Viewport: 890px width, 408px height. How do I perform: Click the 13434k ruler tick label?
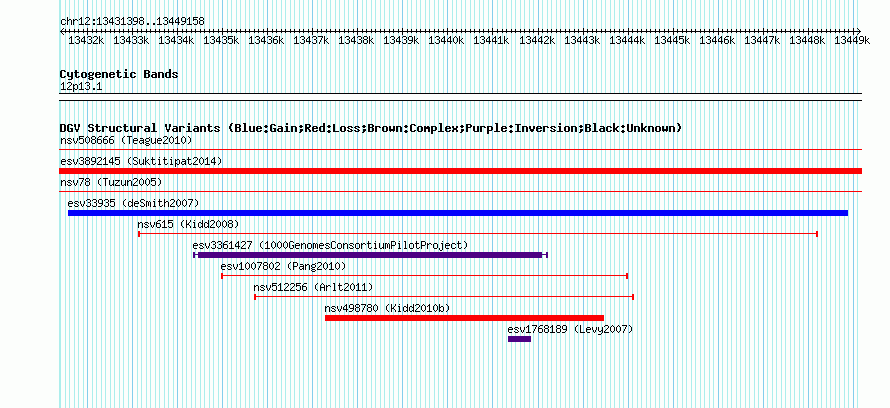pyautogui.click(x=176, y=40)
